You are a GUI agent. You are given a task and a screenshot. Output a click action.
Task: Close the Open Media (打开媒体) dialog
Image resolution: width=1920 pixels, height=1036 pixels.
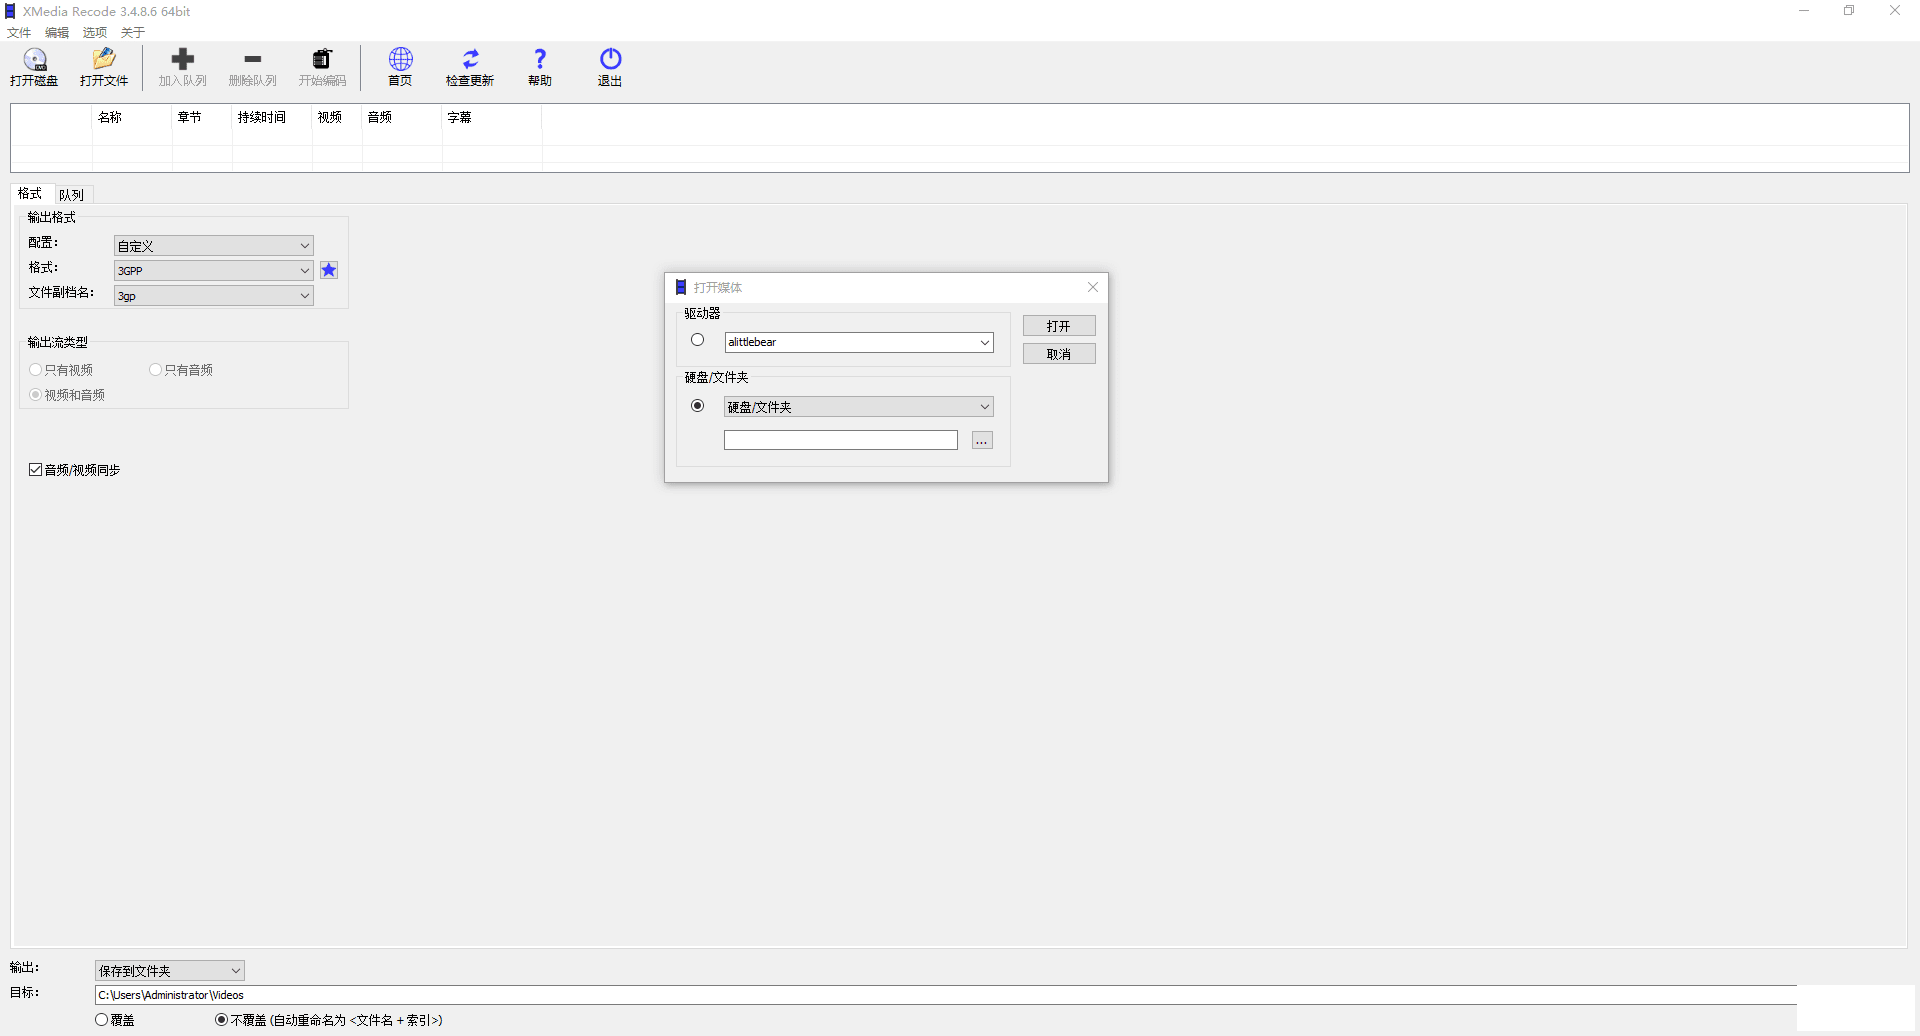click(1093, 287)
